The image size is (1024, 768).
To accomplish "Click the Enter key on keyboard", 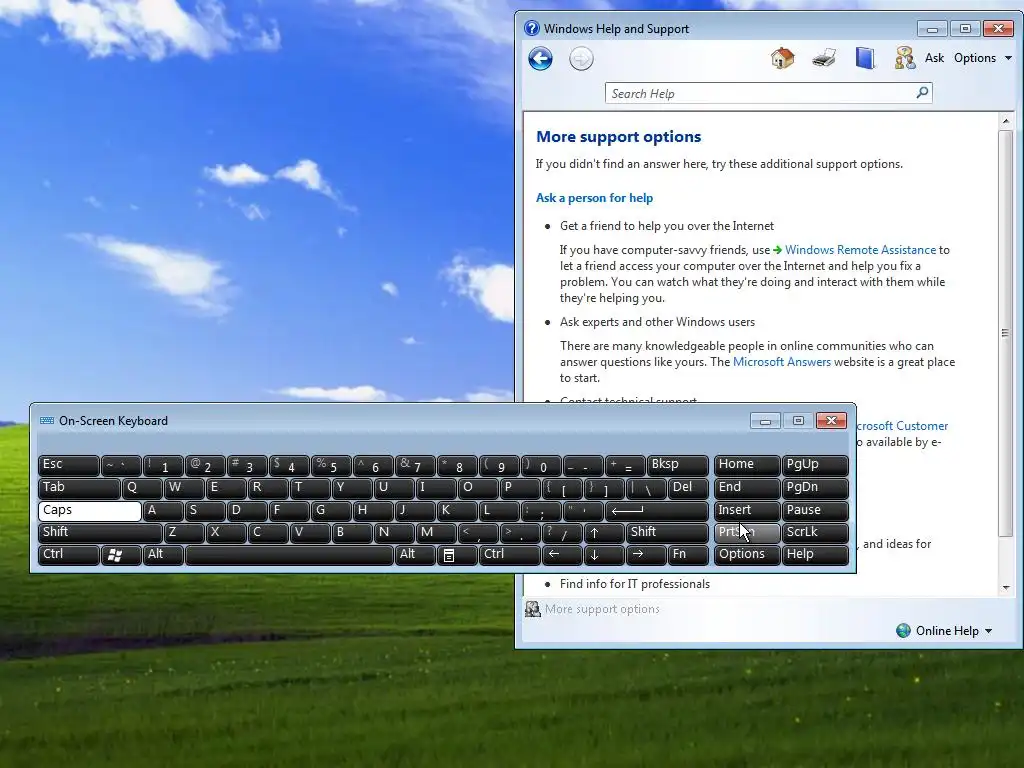I will (656, 511).
